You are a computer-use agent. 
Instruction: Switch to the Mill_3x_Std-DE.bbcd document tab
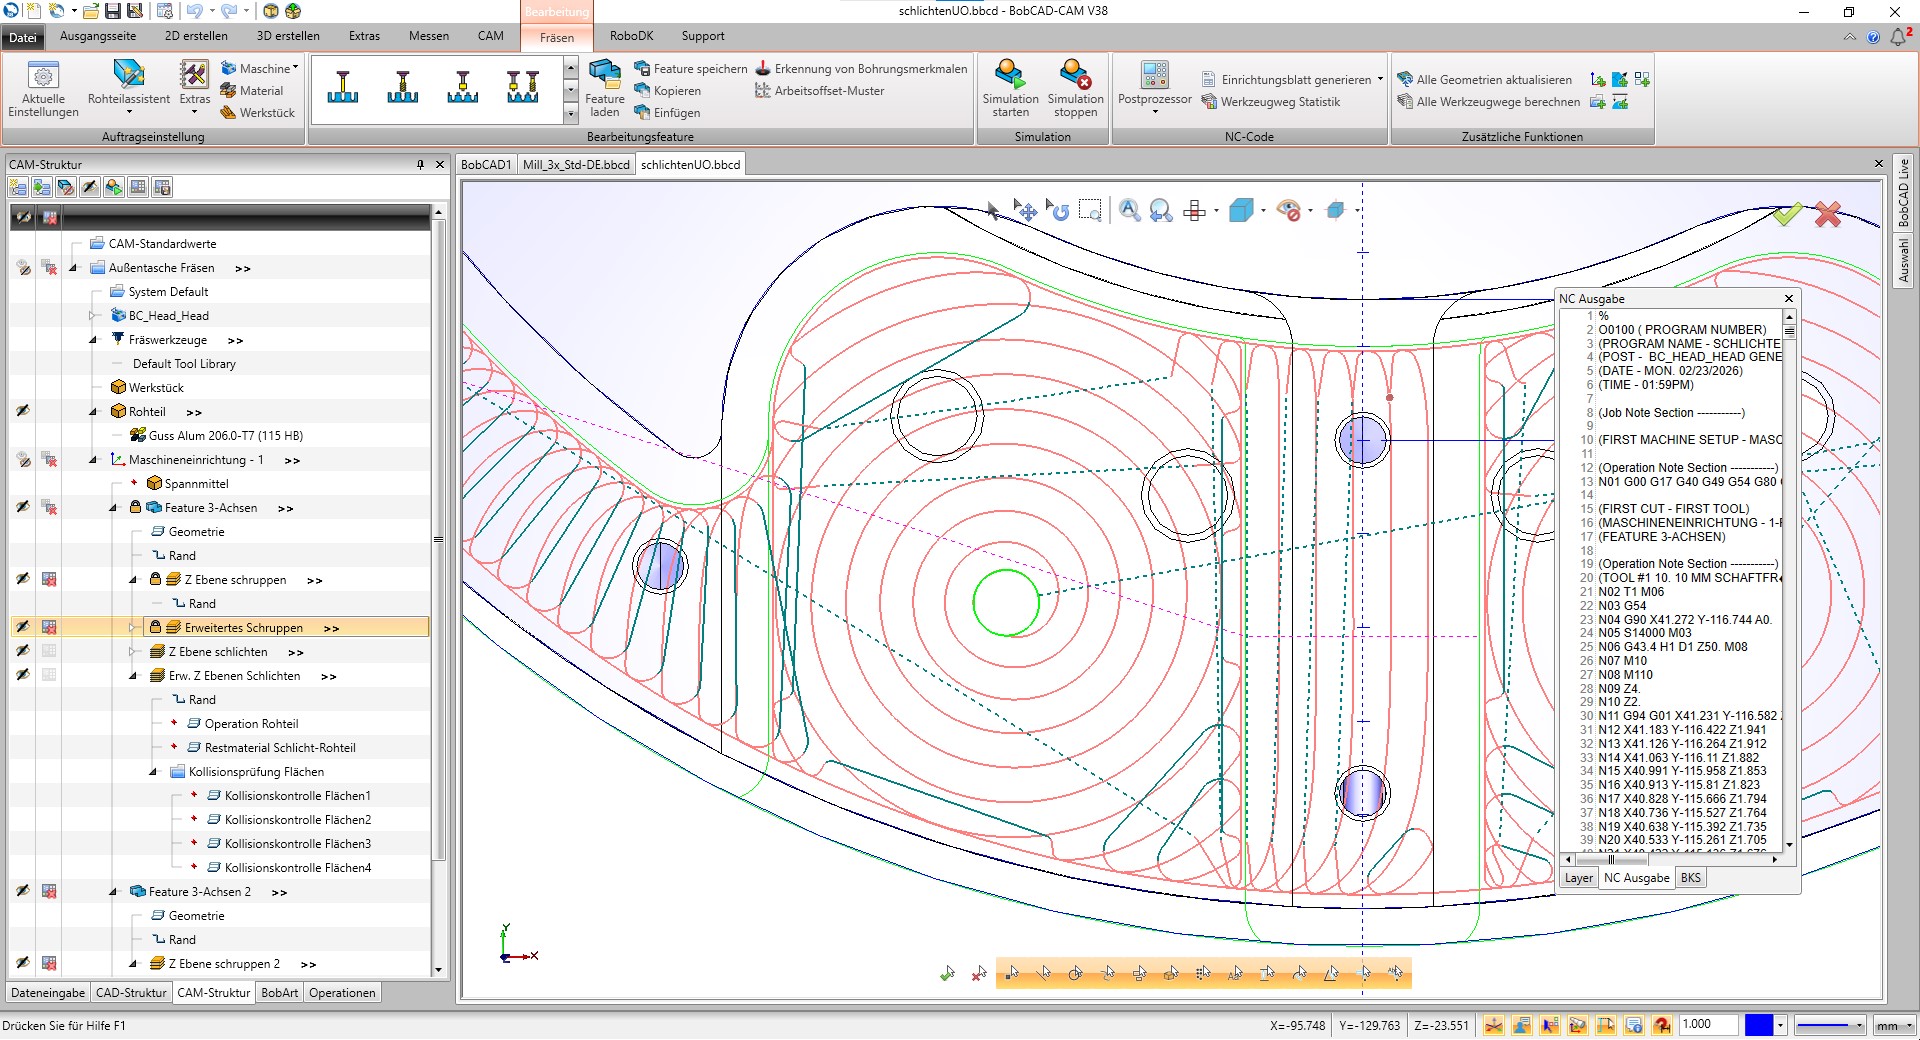point(576,163)
